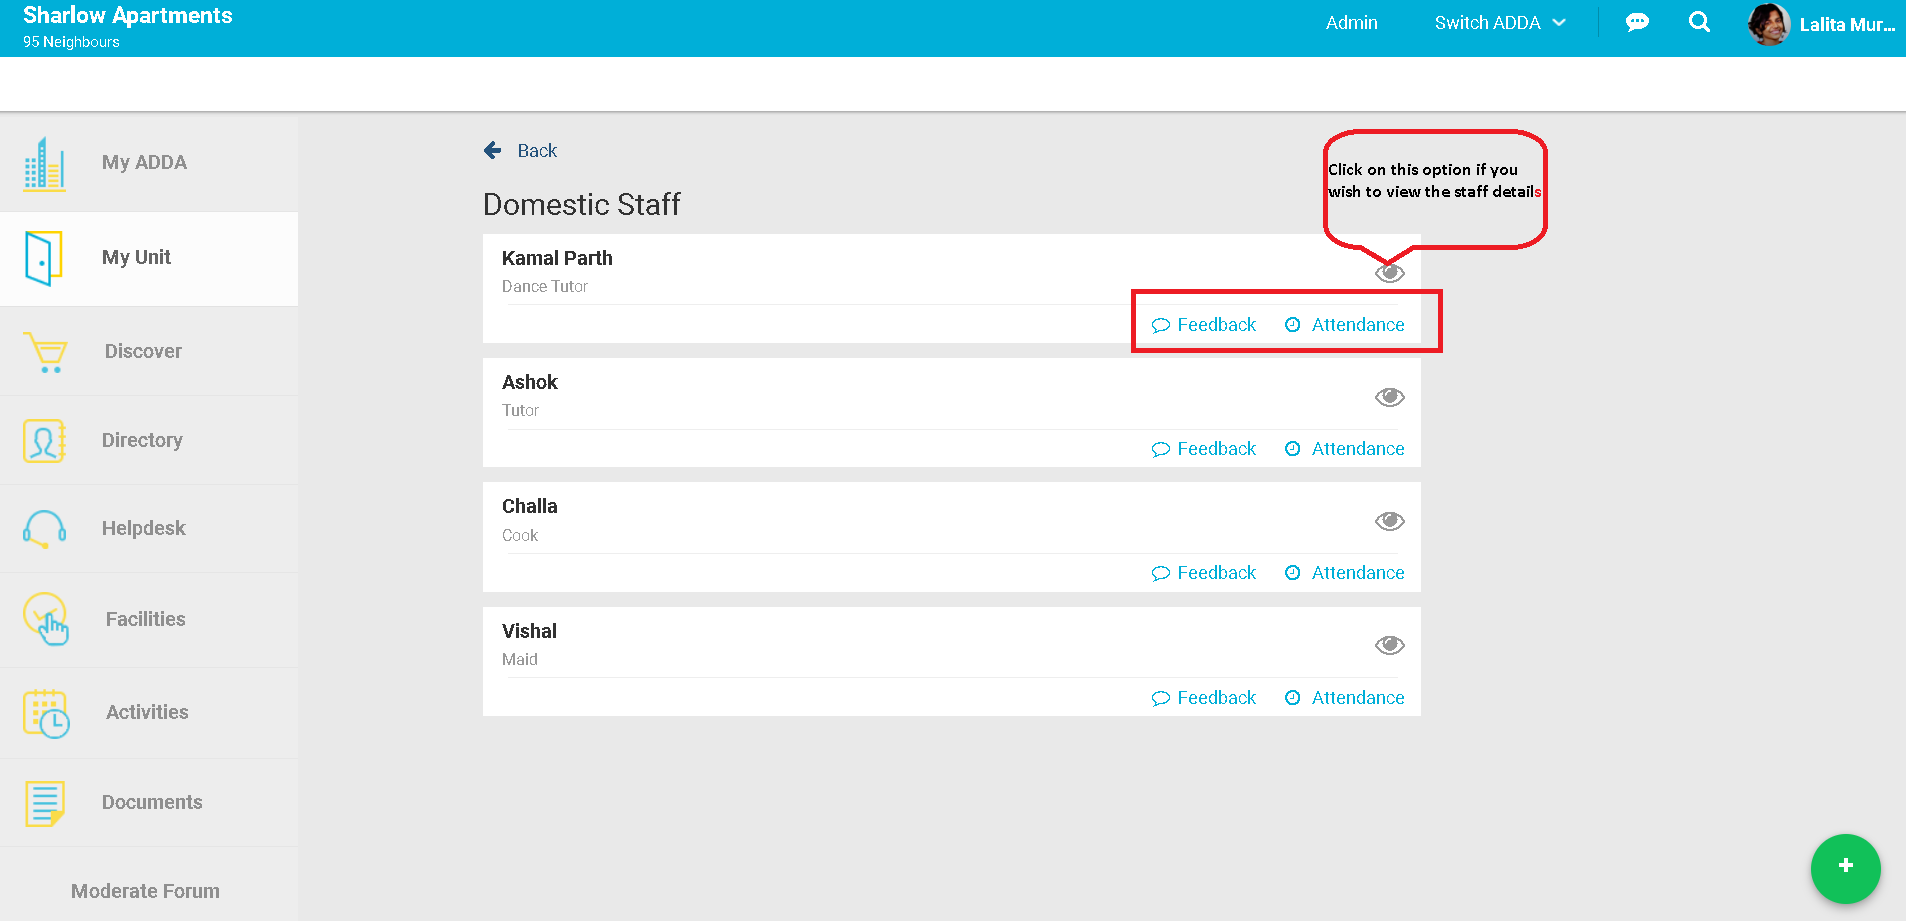The height and width of the screenshot is (921, 1906).
Task: Give Feedback for Challa
Action: click(x=1204, y=573)
